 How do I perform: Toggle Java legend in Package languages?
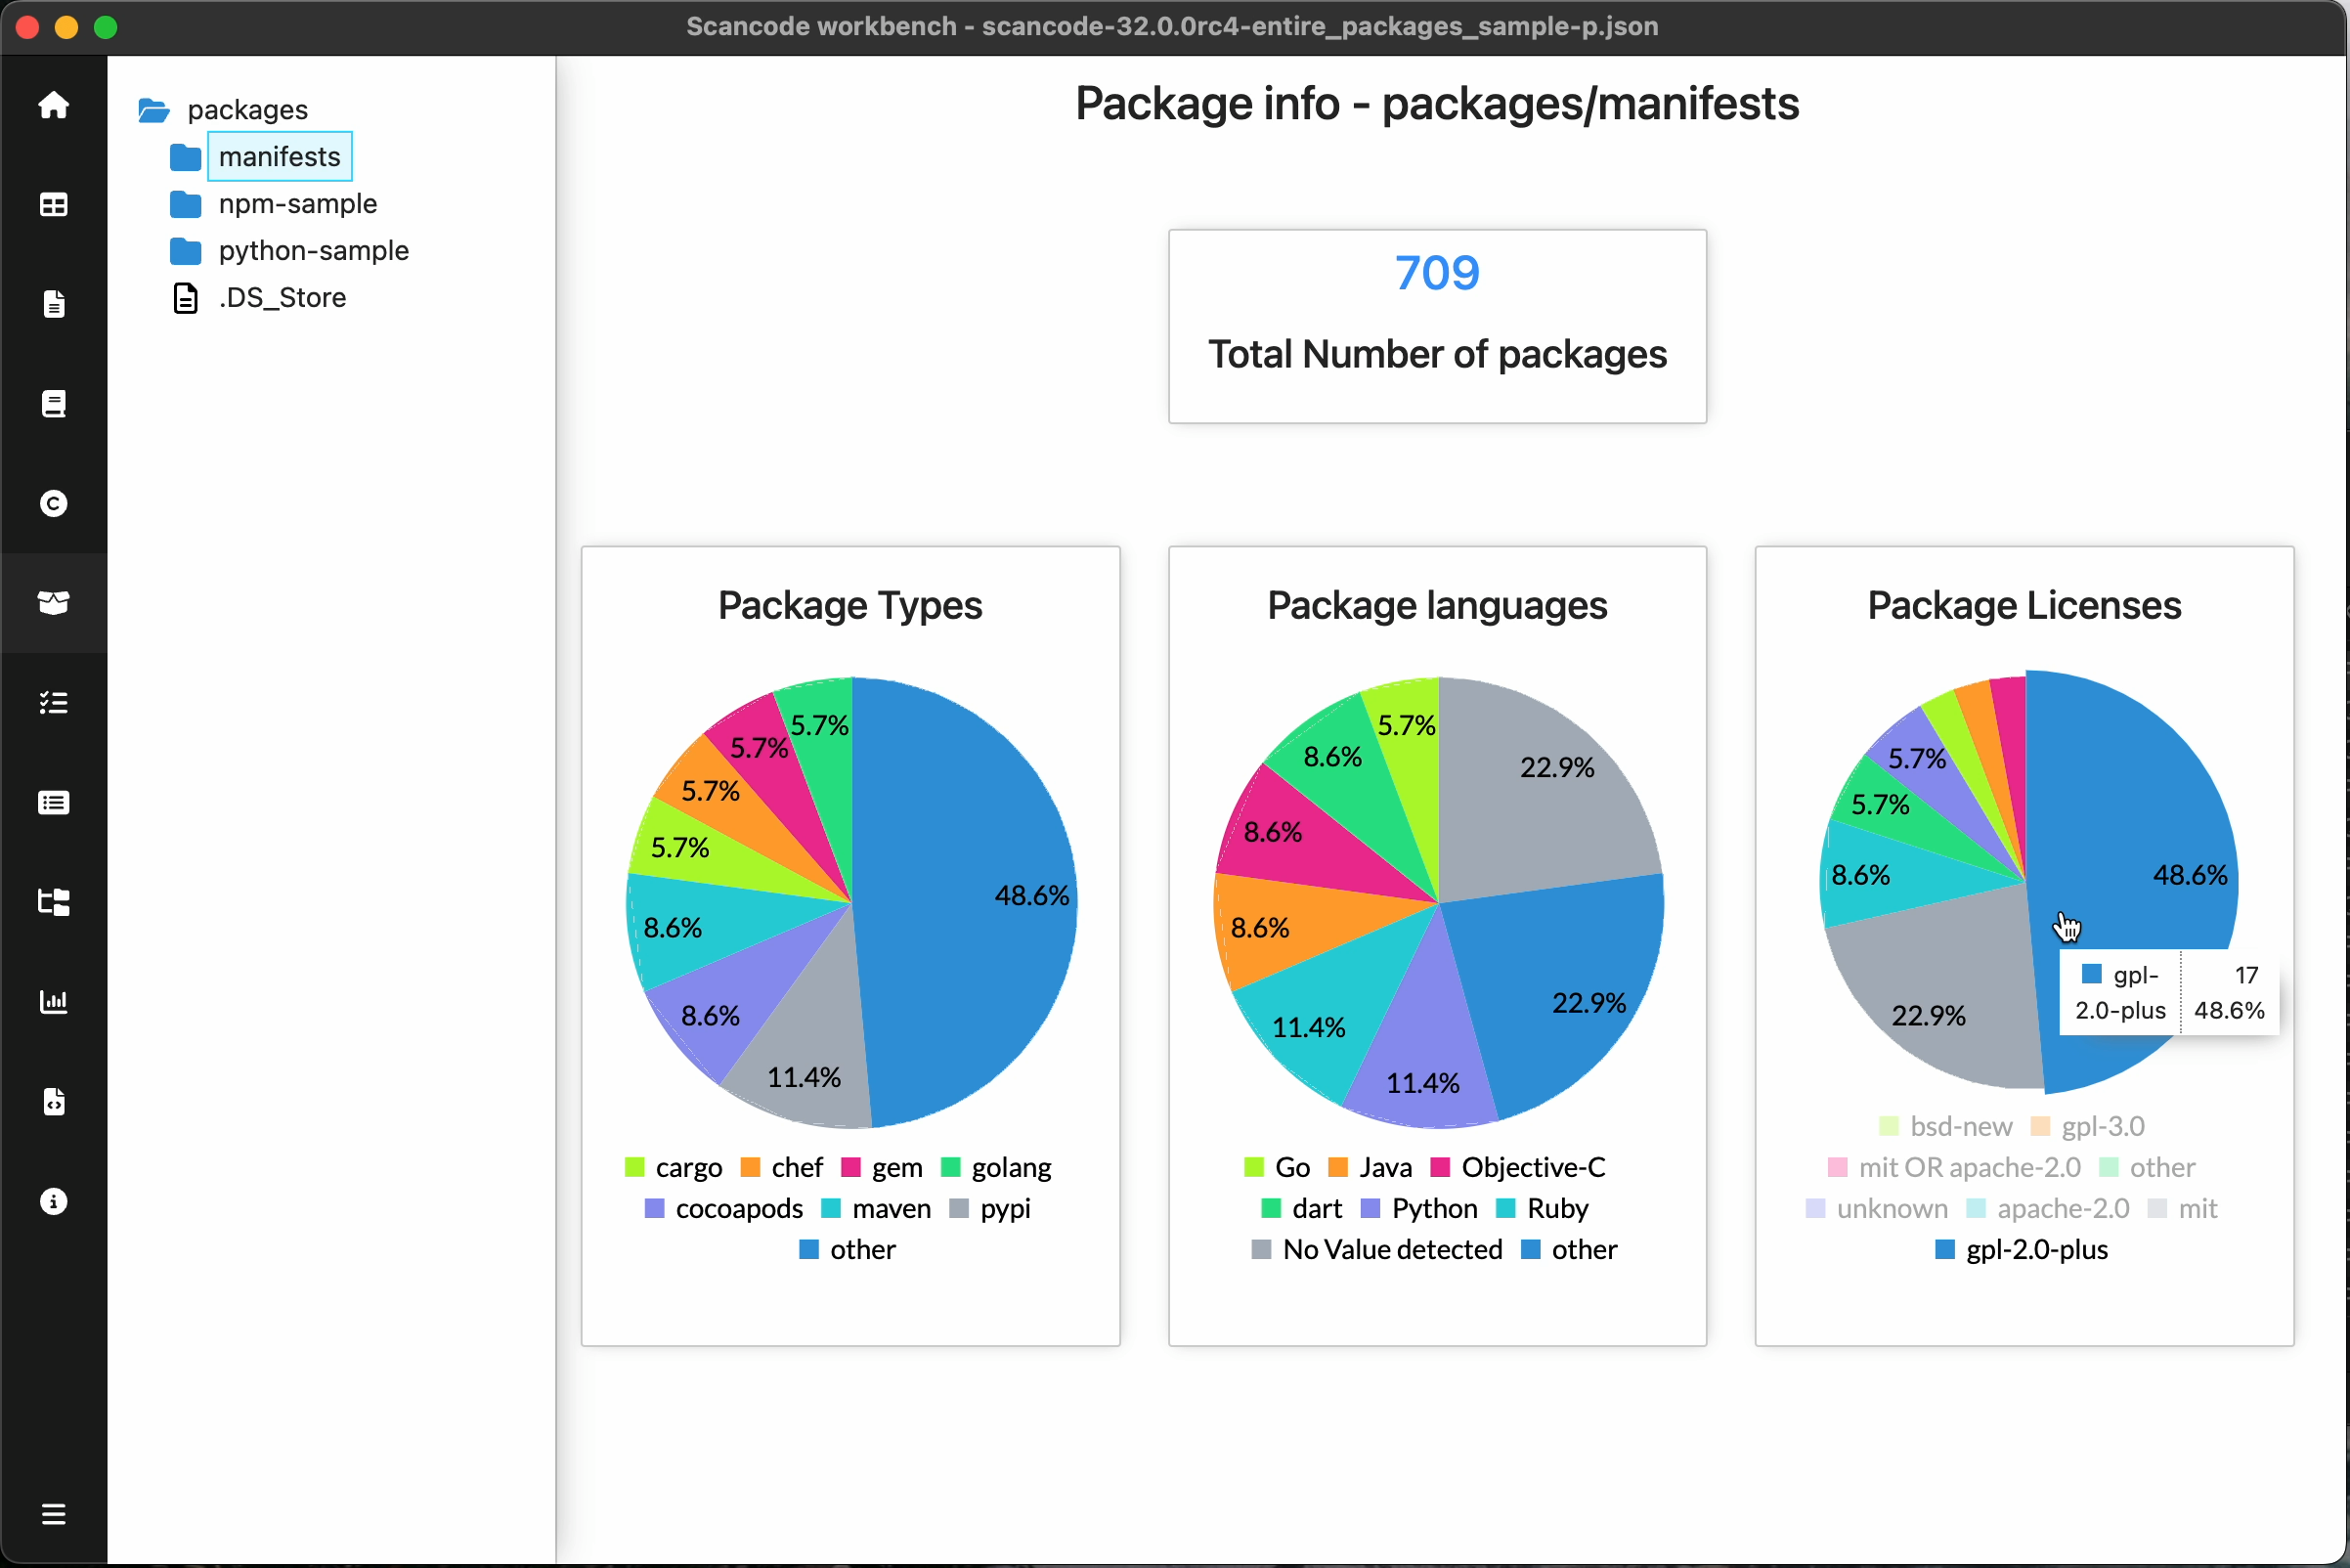pos(1370,1167)
